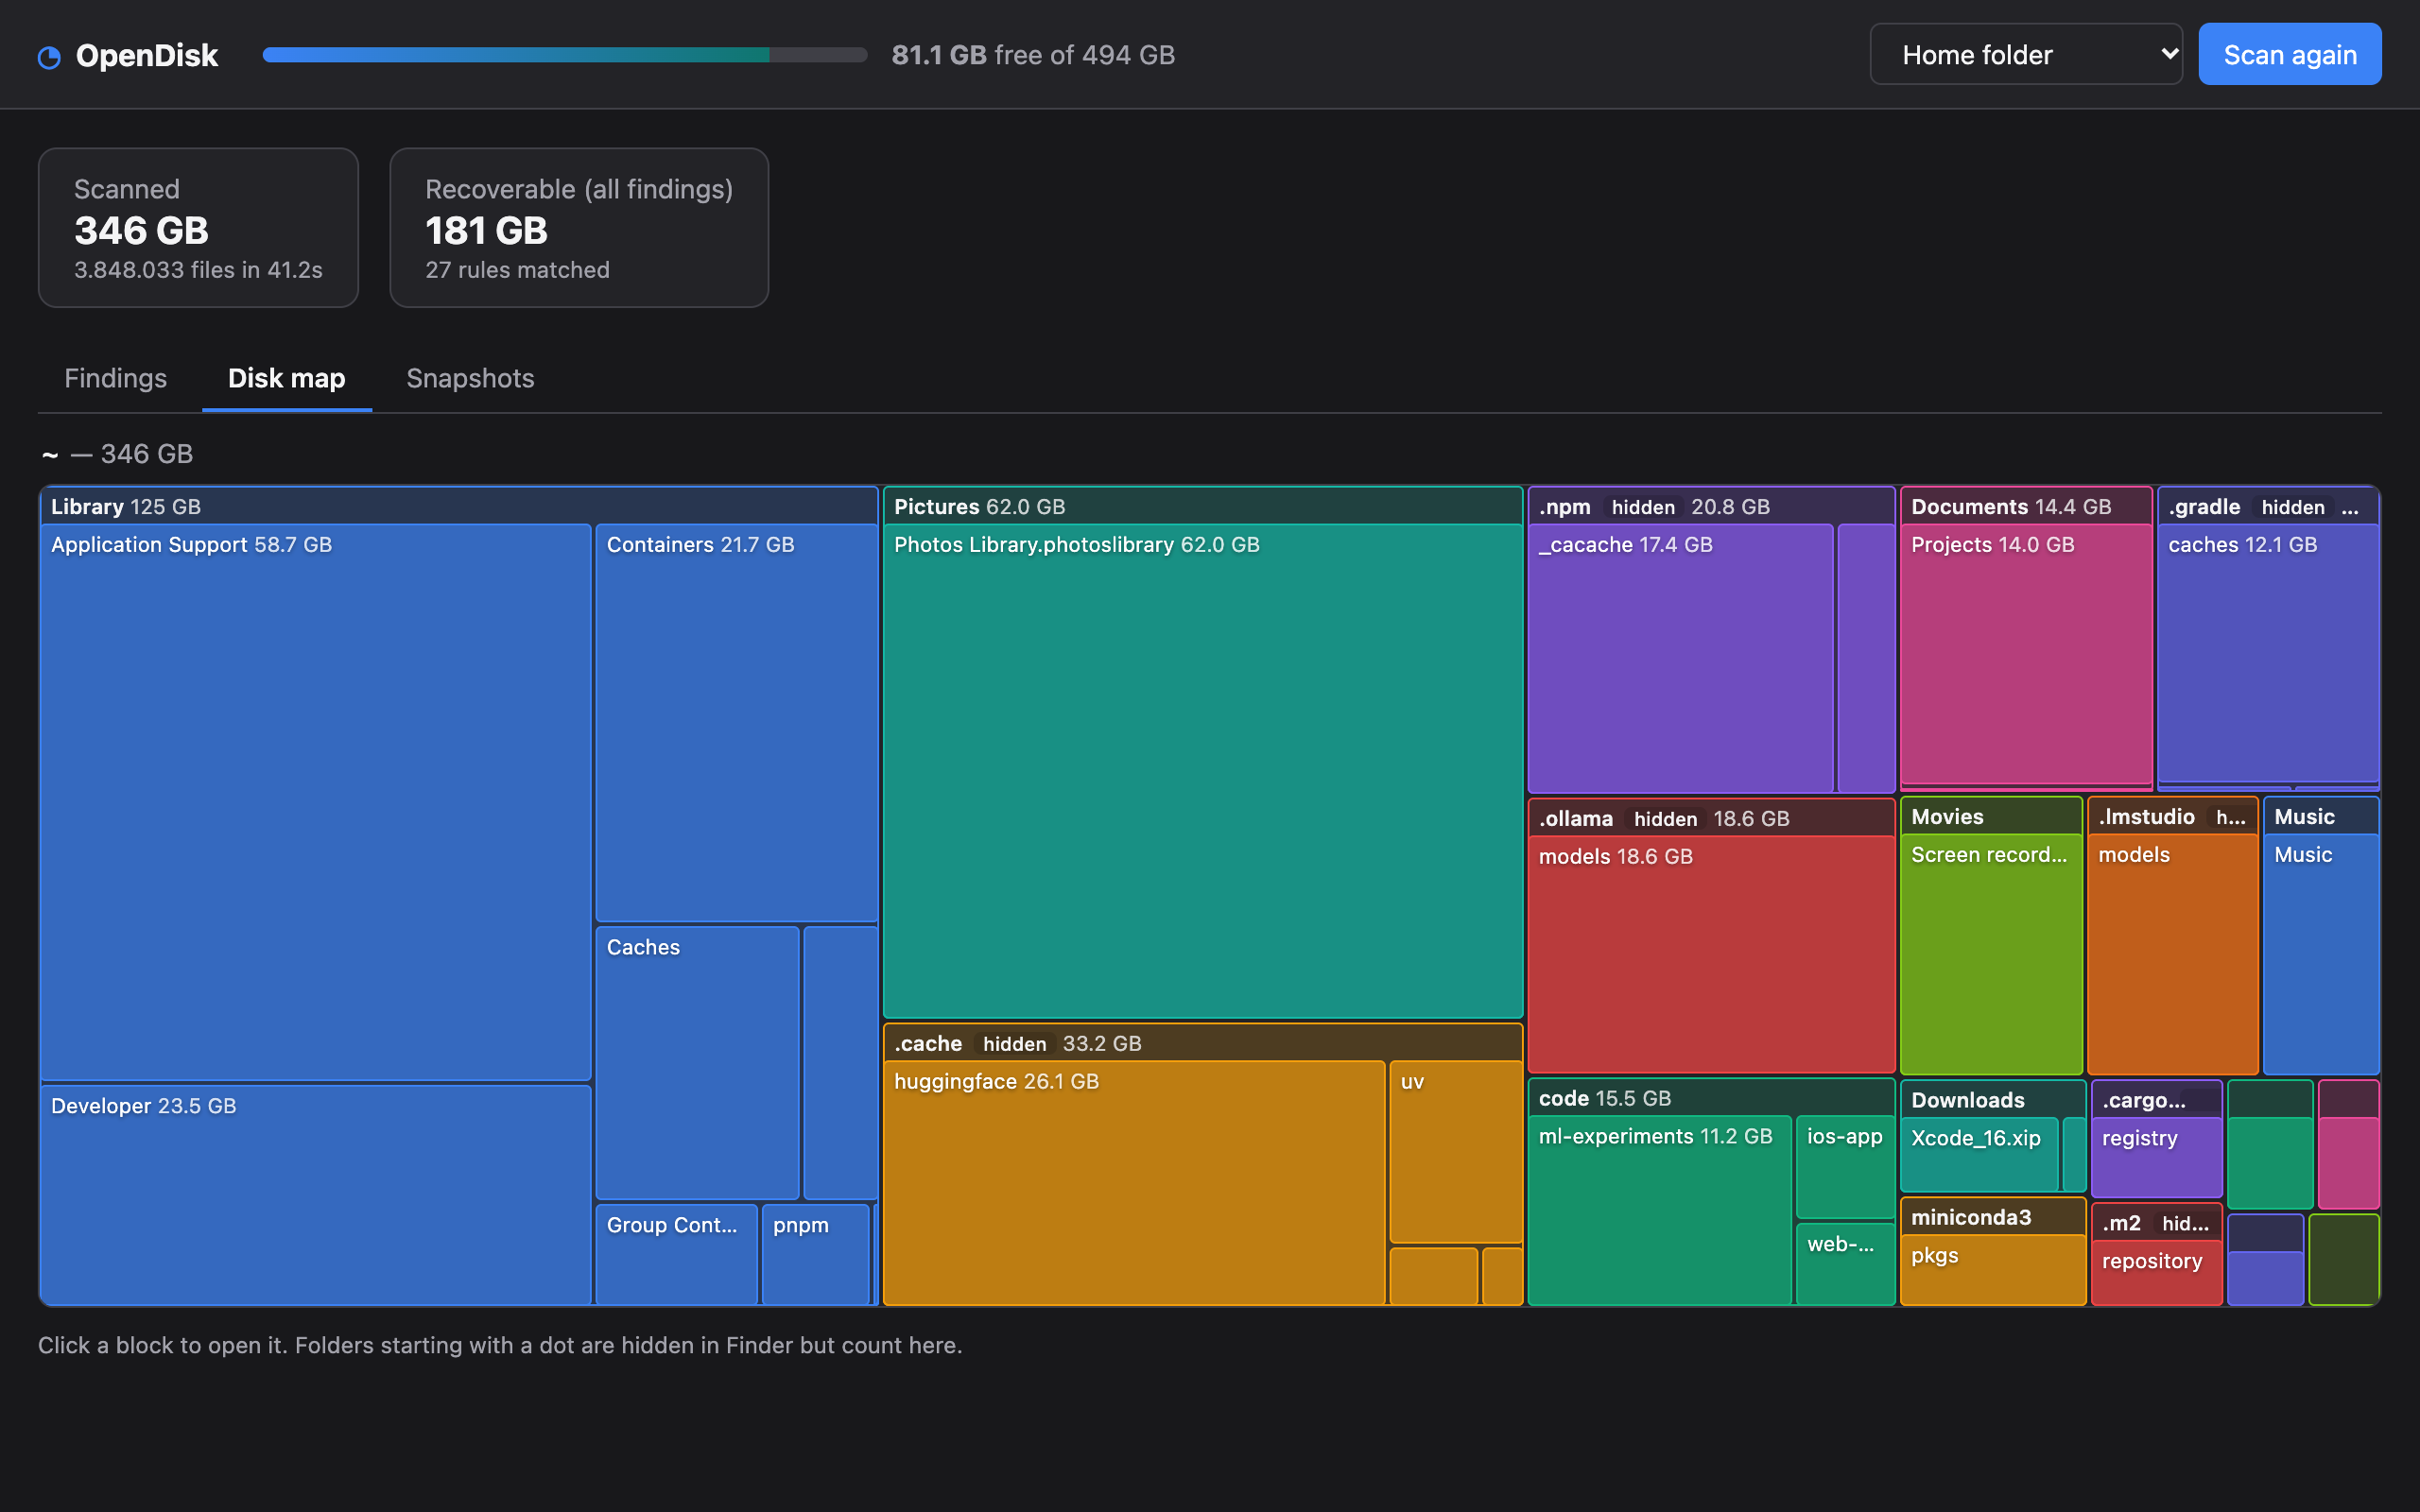Open the .gradle caches 12.1 GB block
The width and height of the screenshot is (2420, 1512).
(2268, 653)
